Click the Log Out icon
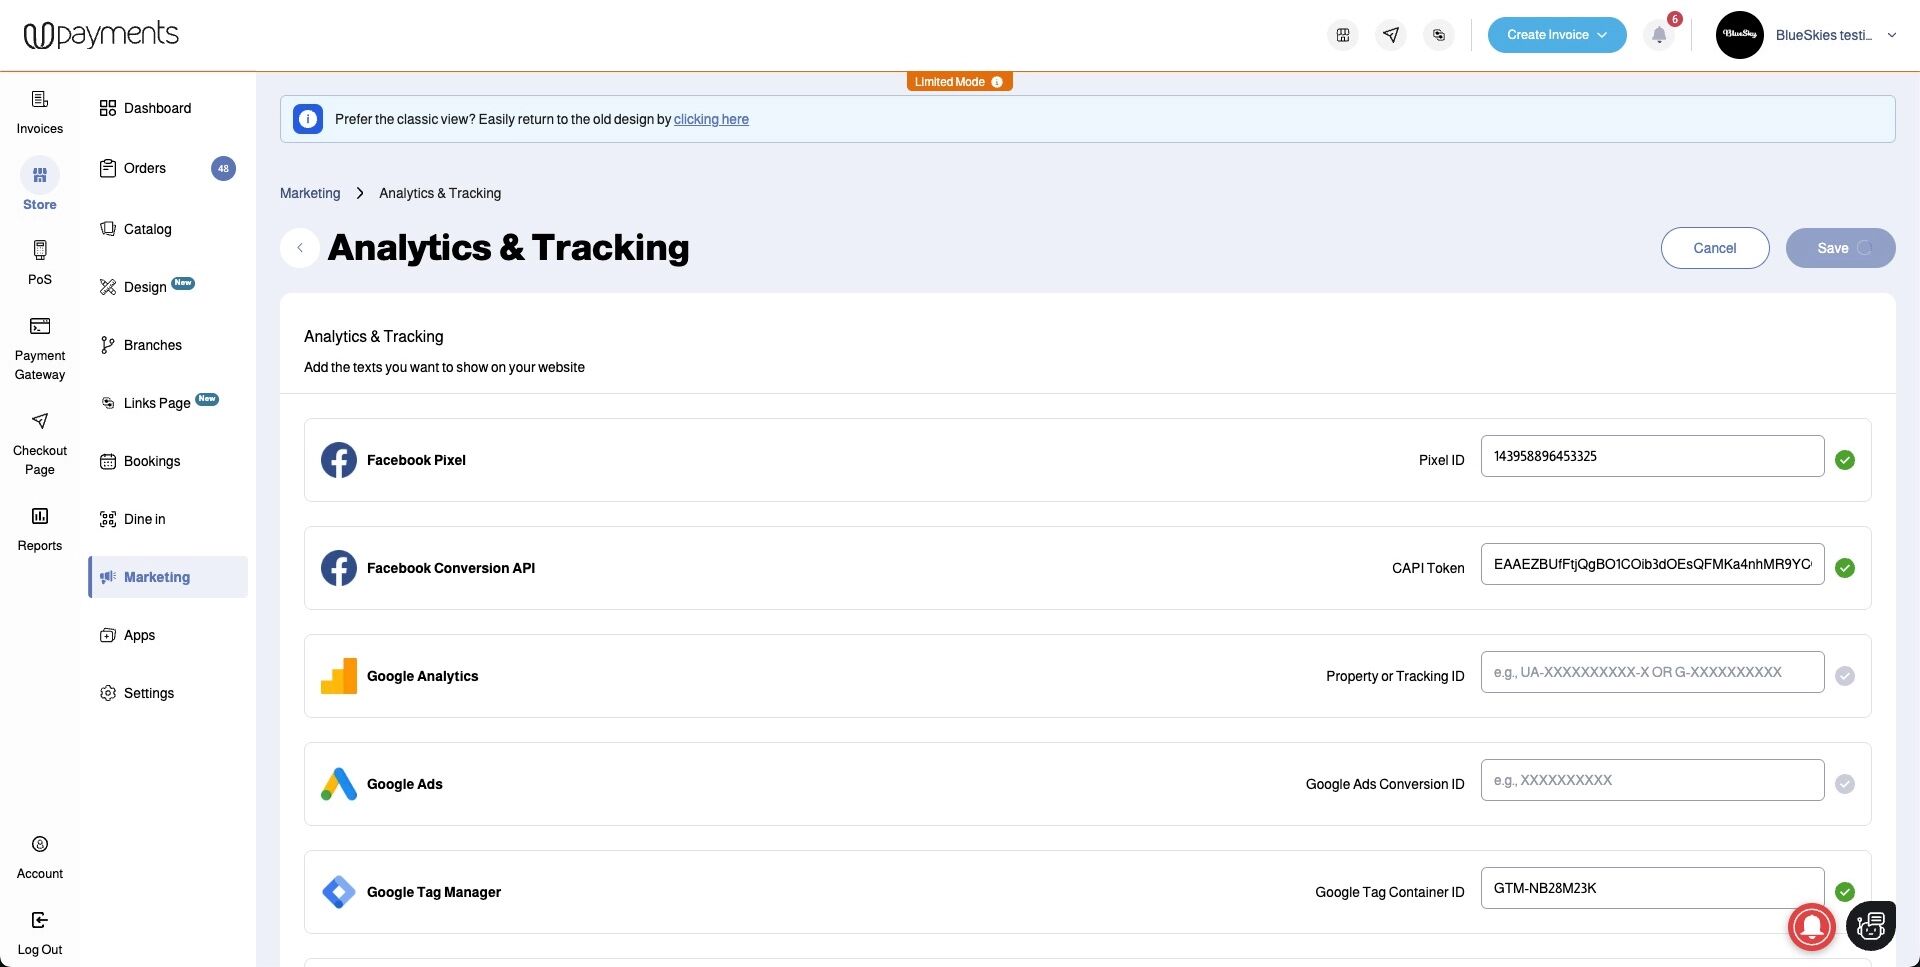 pyautogui.click(x=40, y=920)
